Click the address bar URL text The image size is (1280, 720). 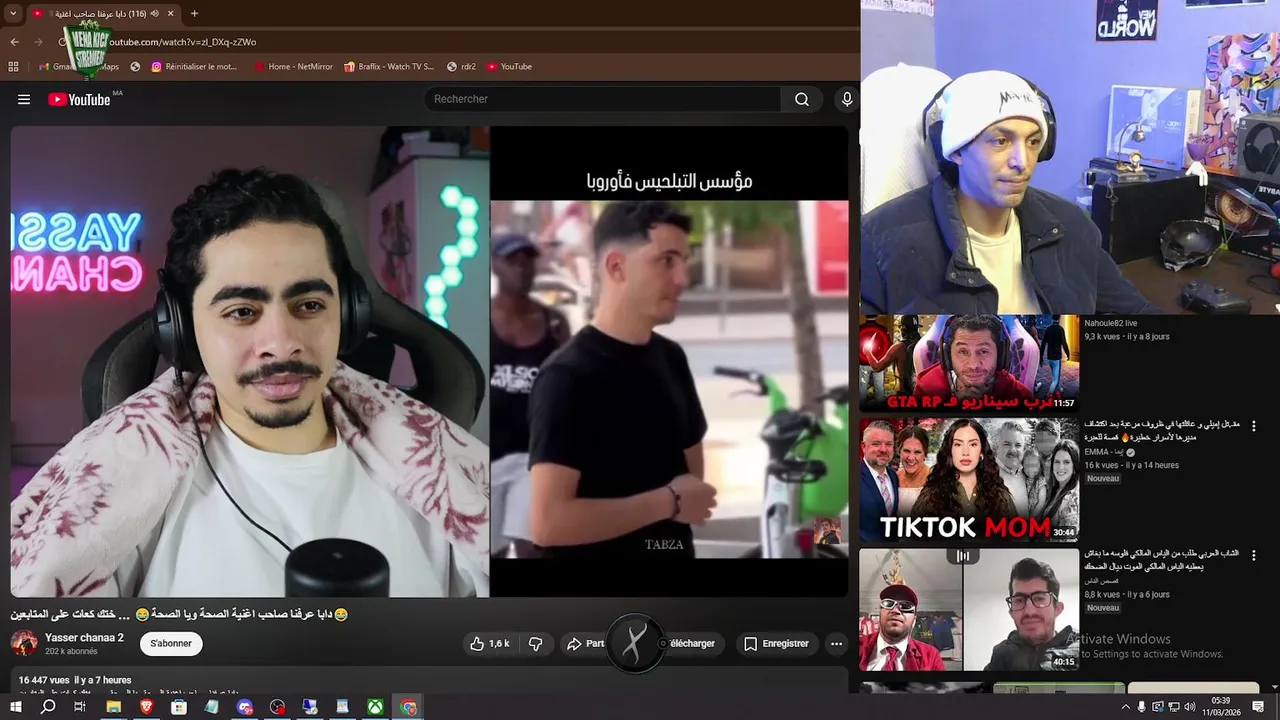coord(182,42)
